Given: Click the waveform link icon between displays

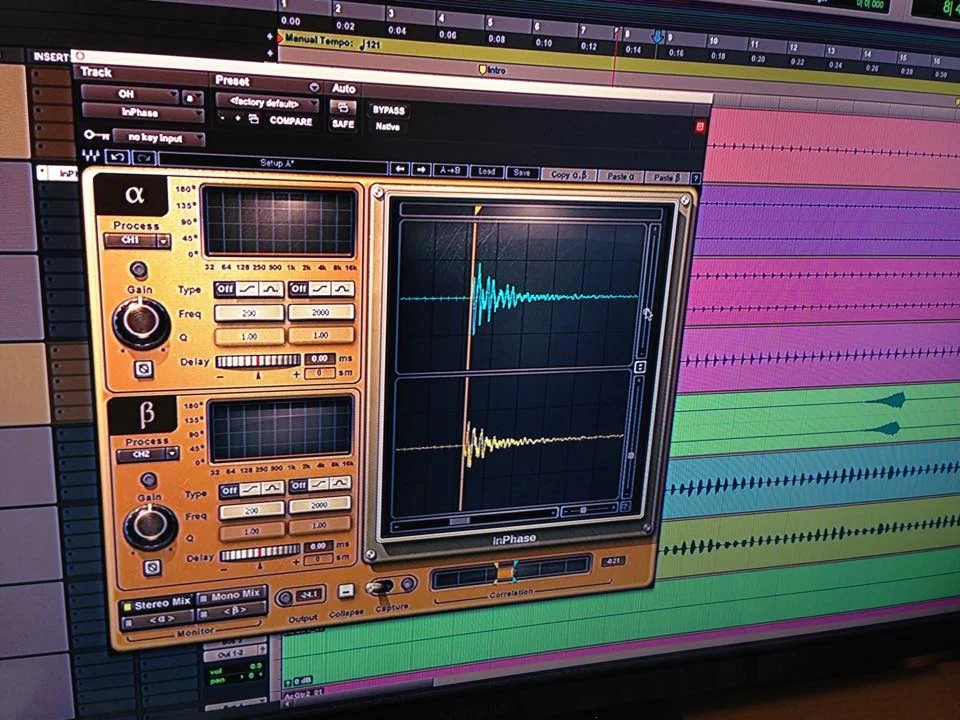Looking at the screenshot, I should [x=639, y=367].
